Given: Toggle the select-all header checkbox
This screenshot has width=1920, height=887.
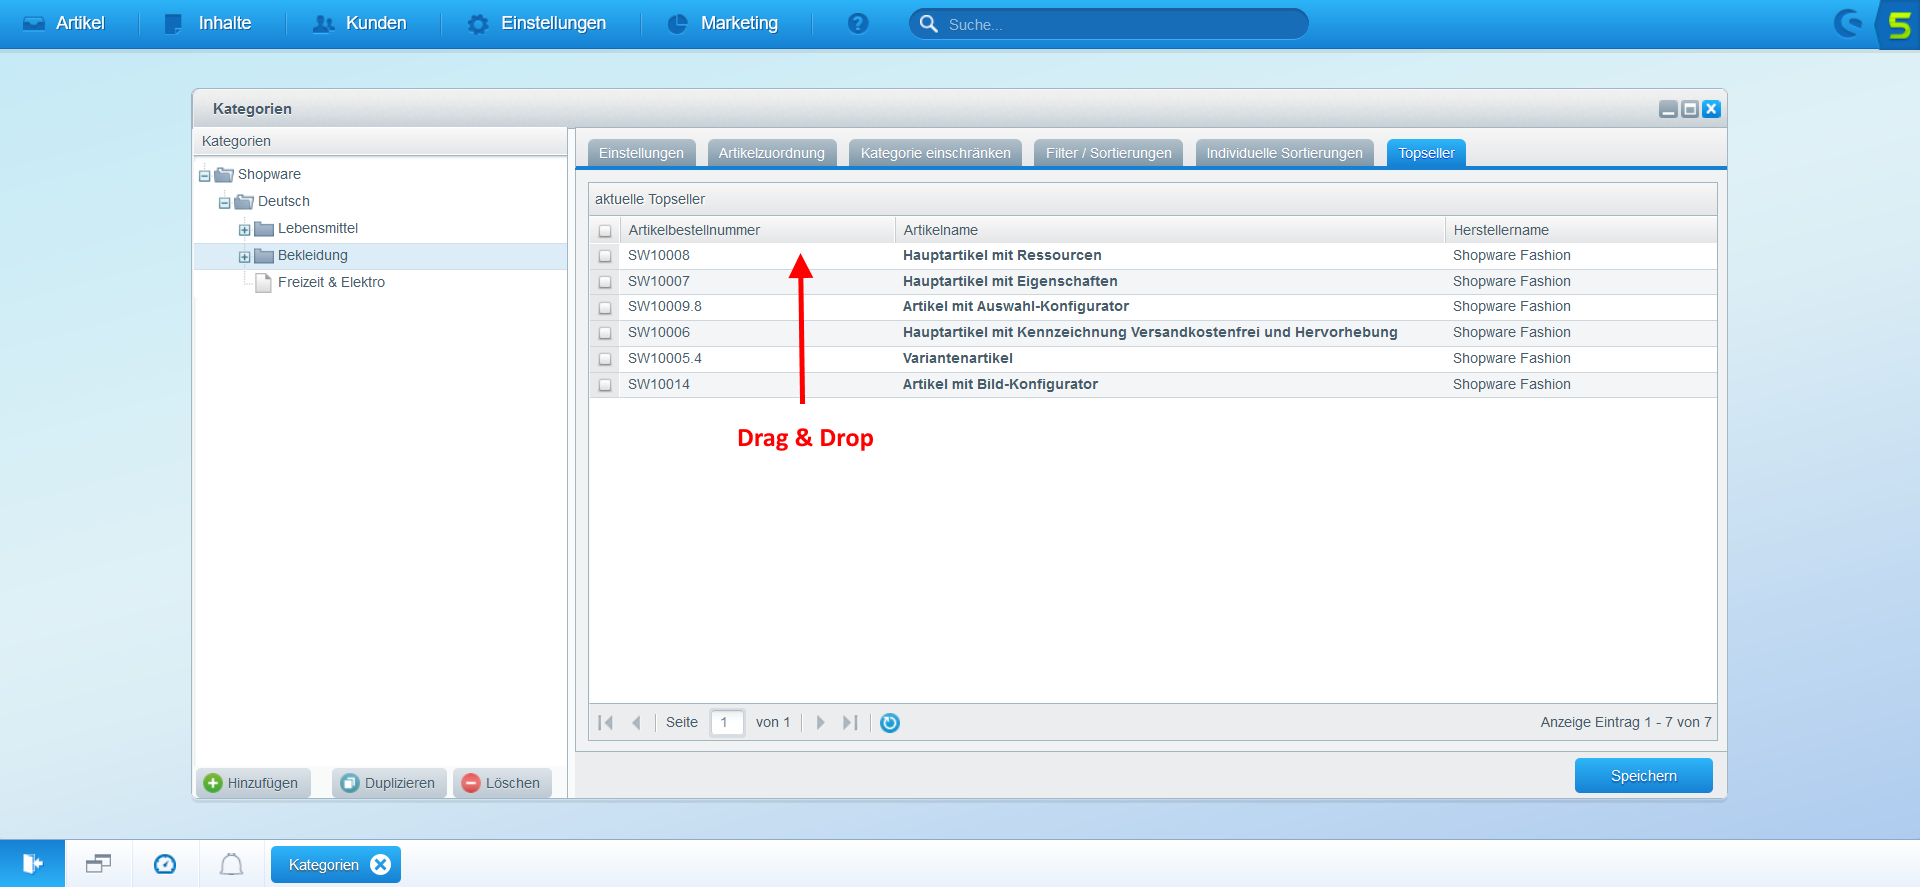Looking at the screenshot, I should [605, 231].
